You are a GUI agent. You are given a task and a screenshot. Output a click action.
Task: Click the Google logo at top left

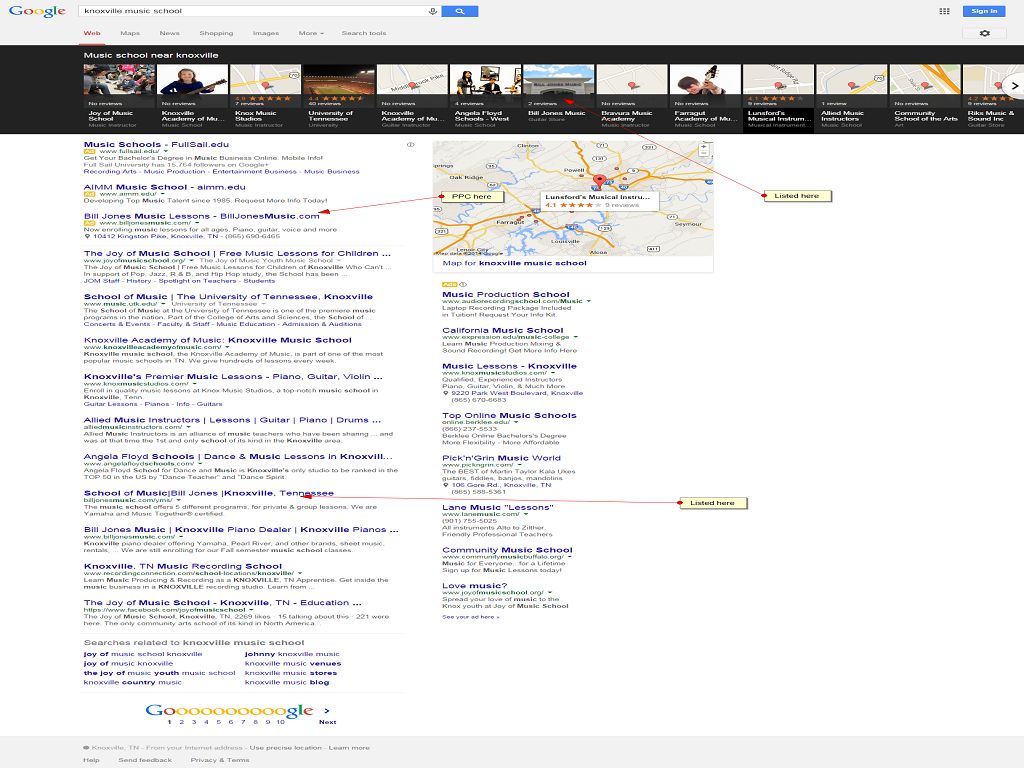click(37, 11)
